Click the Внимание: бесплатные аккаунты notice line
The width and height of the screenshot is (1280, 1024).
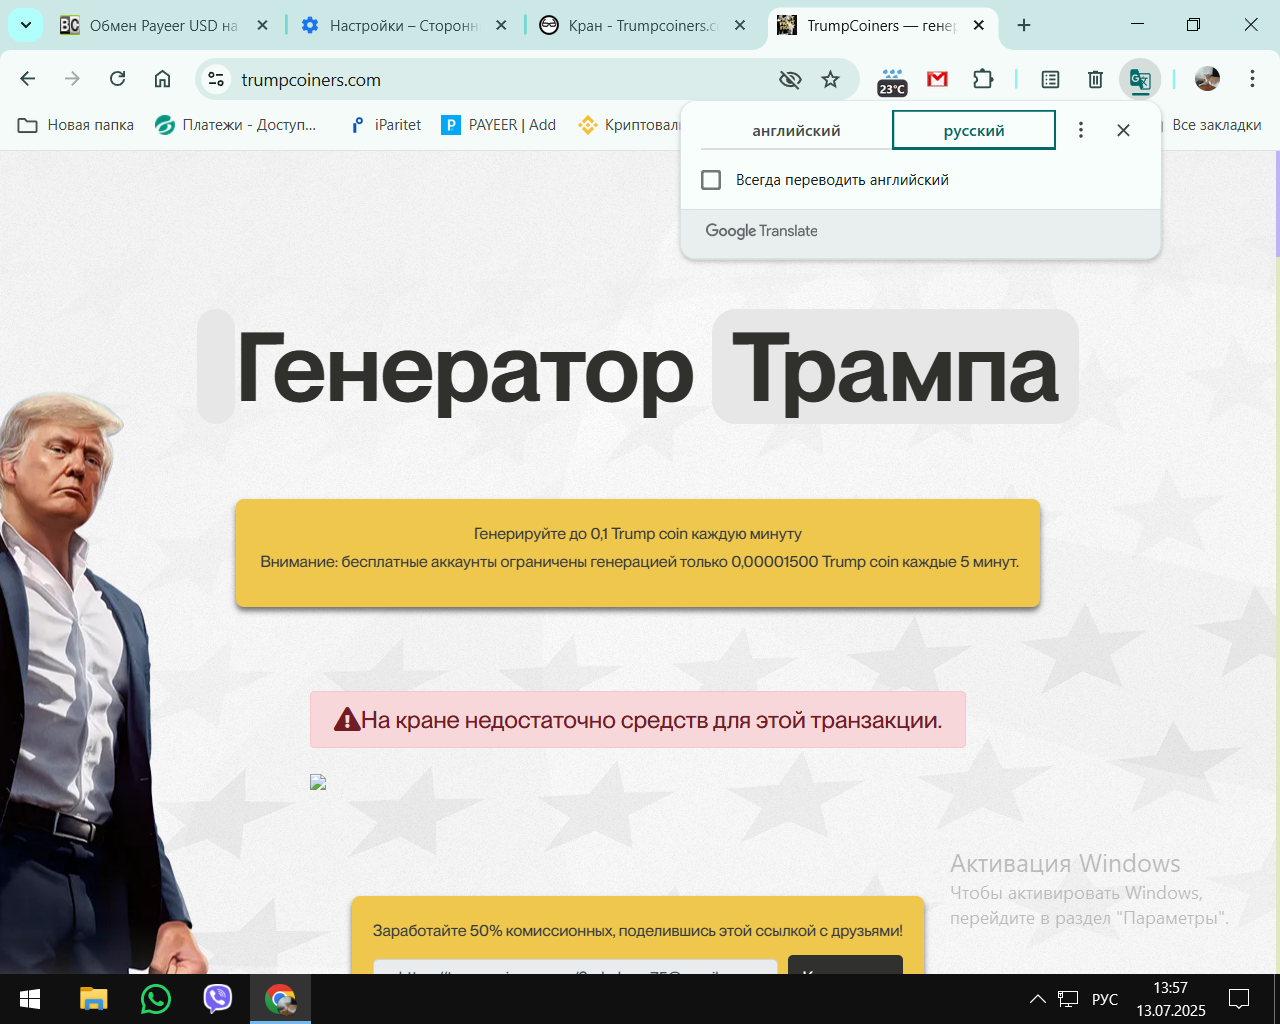pos(640,562)
